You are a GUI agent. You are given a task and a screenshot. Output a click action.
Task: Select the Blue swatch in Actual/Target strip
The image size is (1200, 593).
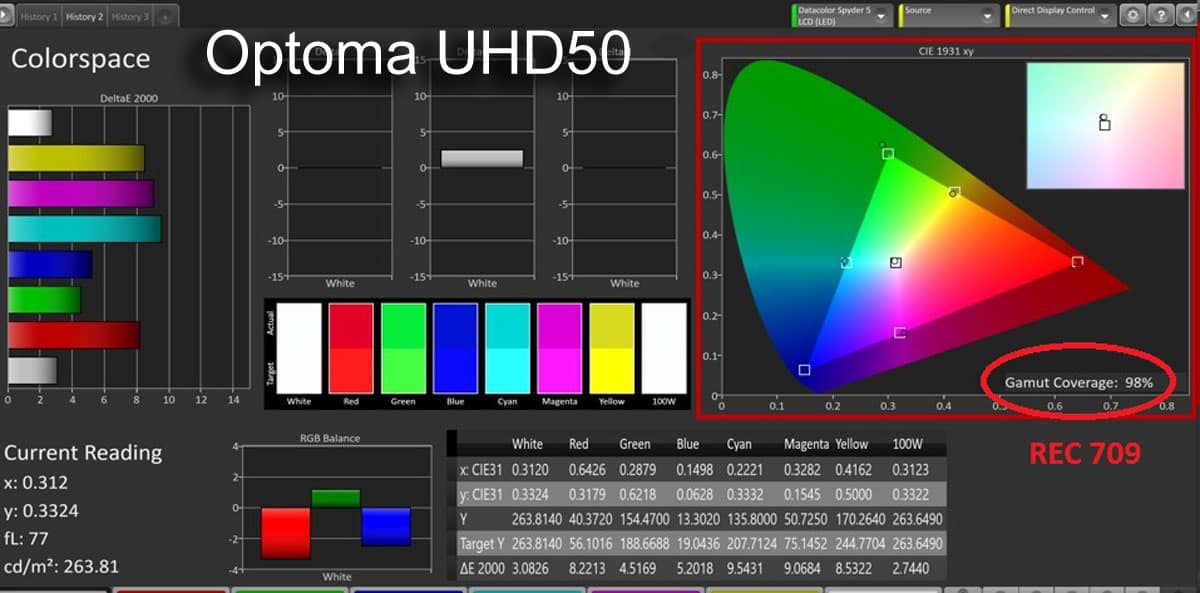click(455, 348)
